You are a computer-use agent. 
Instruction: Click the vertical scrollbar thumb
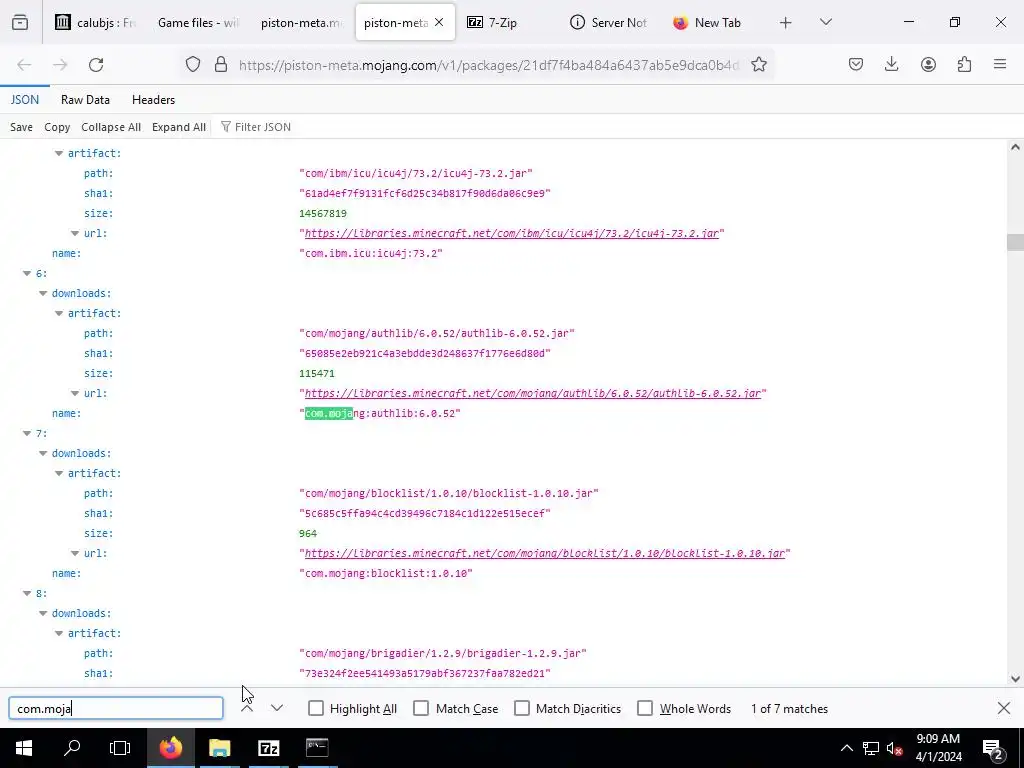click(1015, 242)
